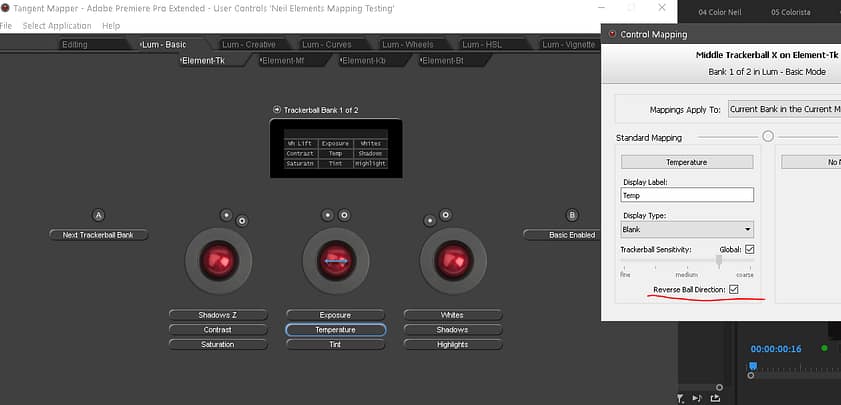Click the green status dot in Premiere
841x405 pixels.
[x=824, y=348]
